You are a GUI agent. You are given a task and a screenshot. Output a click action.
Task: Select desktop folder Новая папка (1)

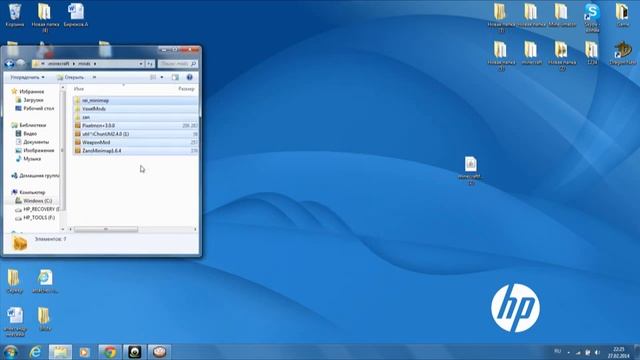click(x=501, y=17)
